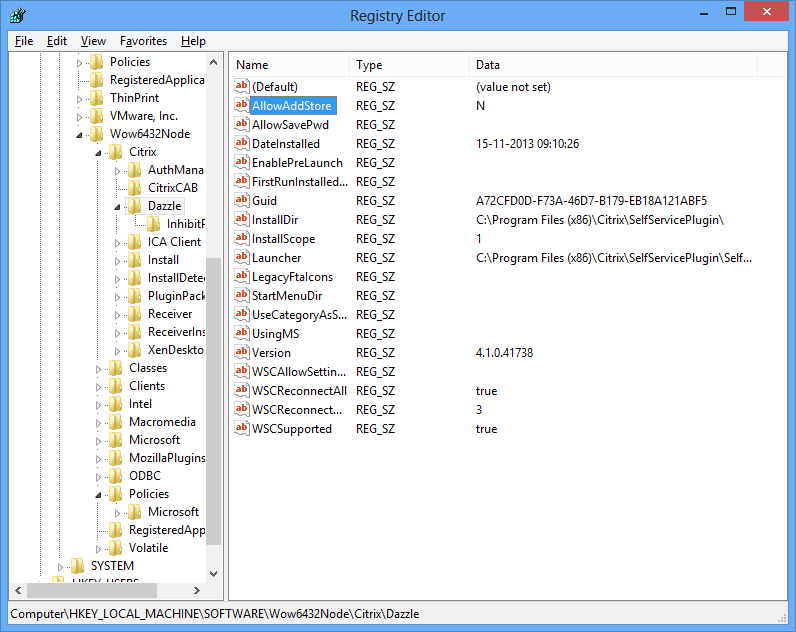Sort values by Name column header
This screenshot has width=796, height=632.
[289, 64]
